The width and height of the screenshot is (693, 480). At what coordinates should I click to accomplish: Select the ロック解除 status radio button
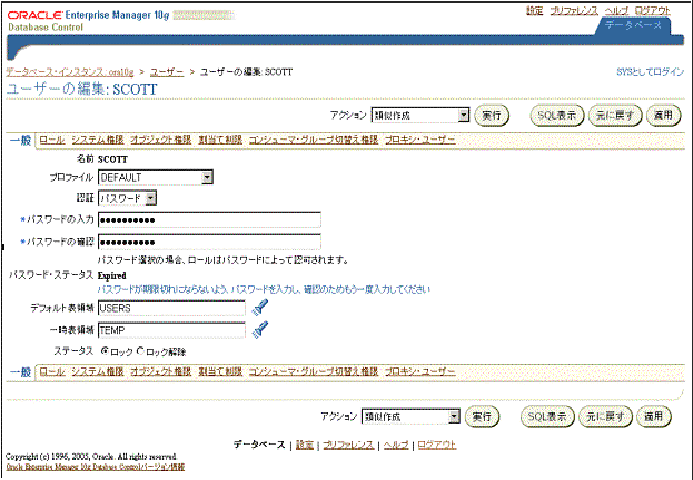pos(141,351)
